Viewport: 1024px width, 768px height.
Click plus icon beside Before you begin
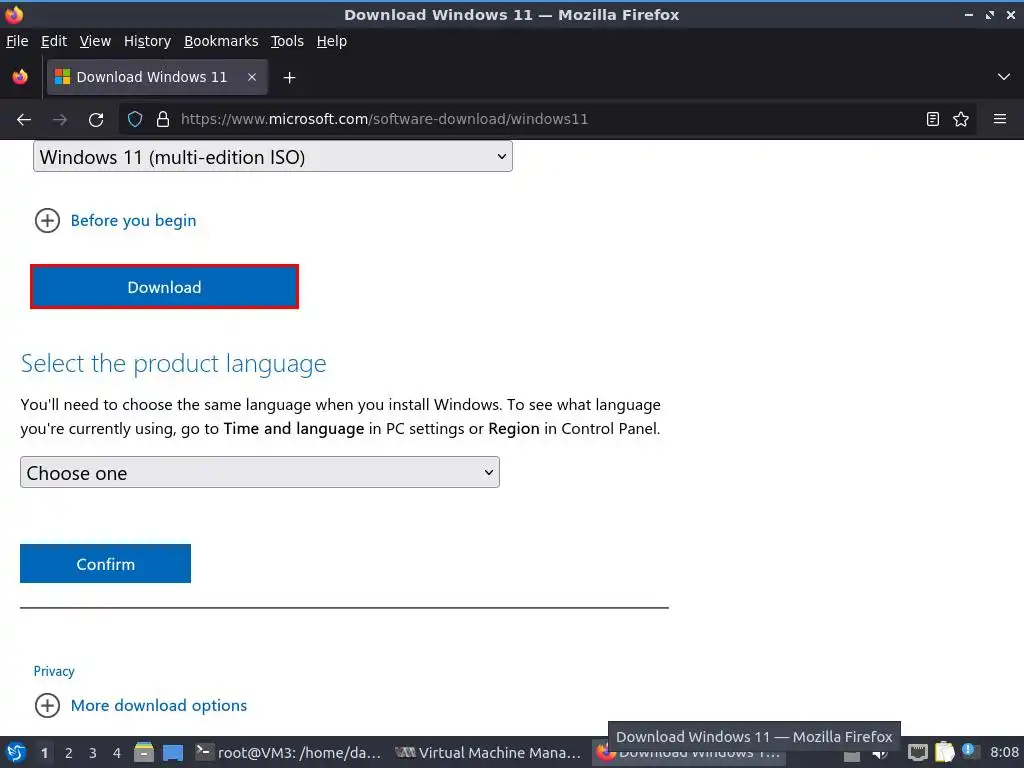(47, 221)
